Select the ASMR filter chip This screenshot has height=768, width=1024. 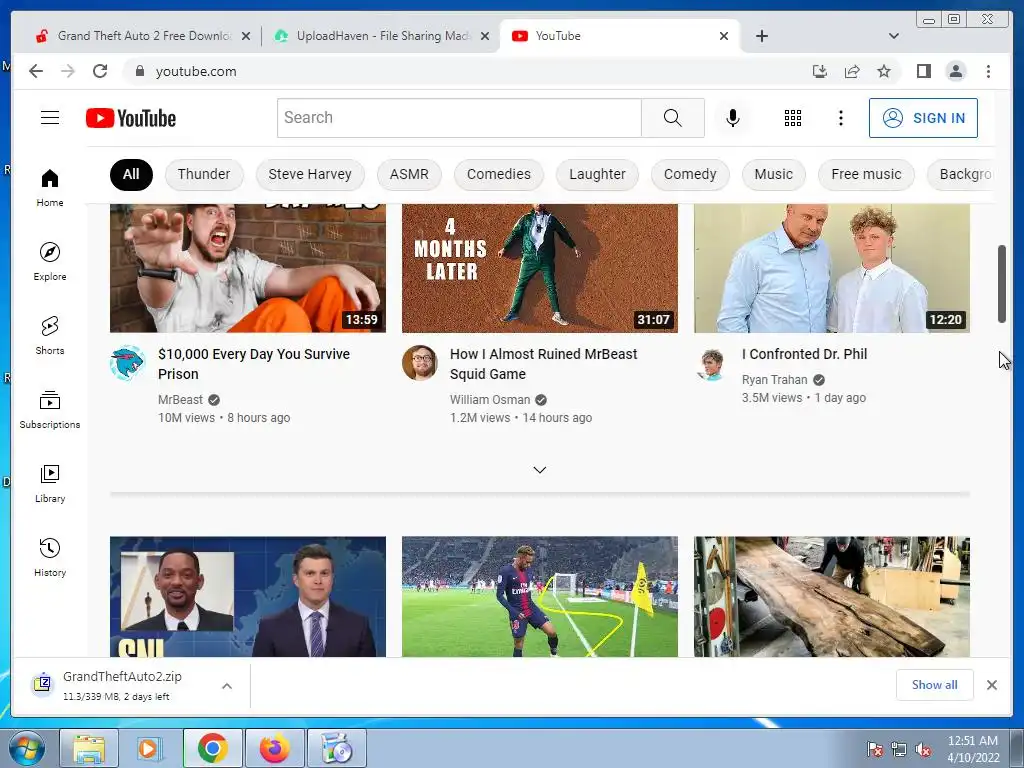(409, 174)
